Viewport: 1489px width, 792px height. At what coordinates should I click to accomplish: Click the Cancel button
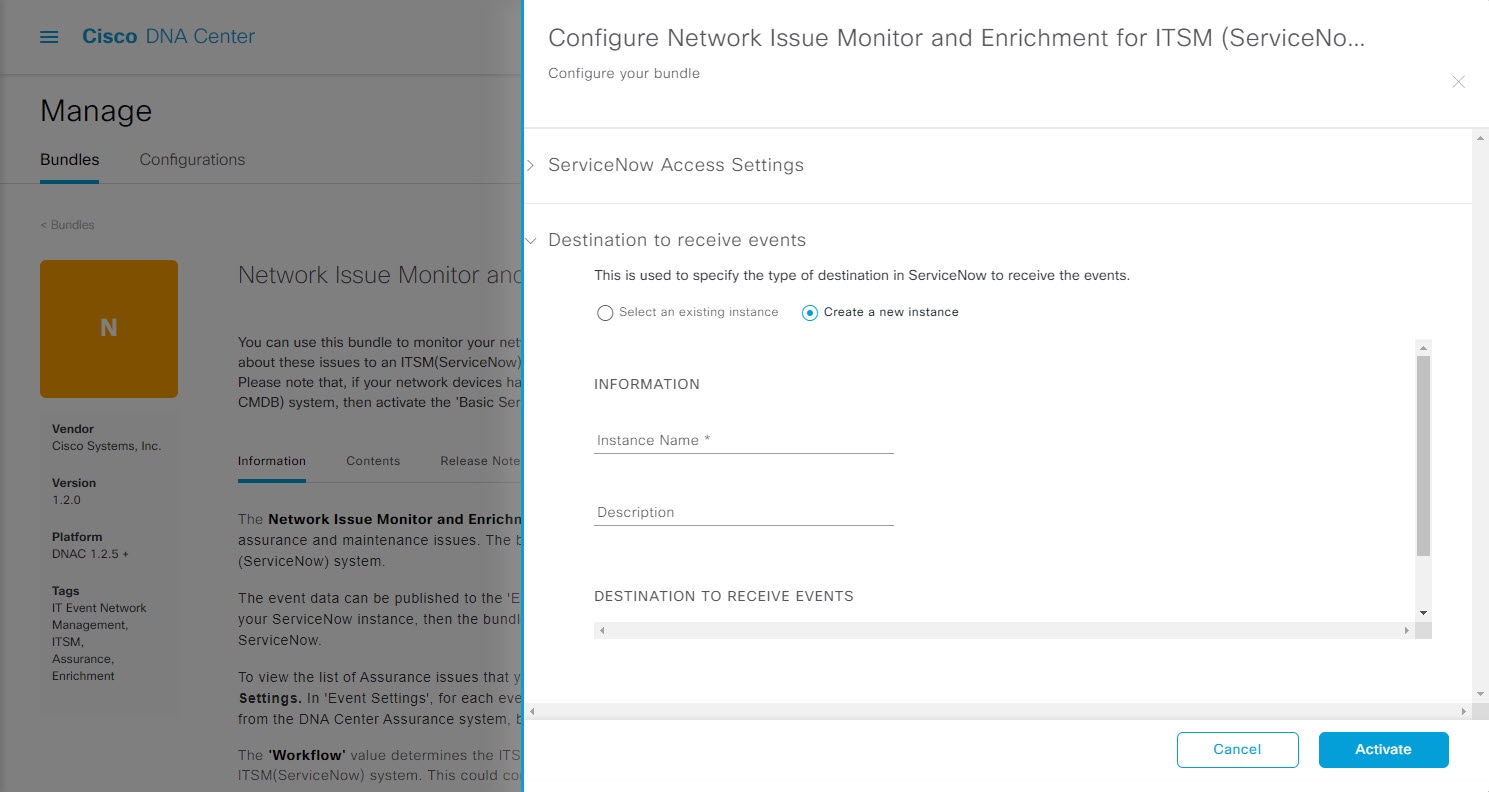(x=1237, y=749)
